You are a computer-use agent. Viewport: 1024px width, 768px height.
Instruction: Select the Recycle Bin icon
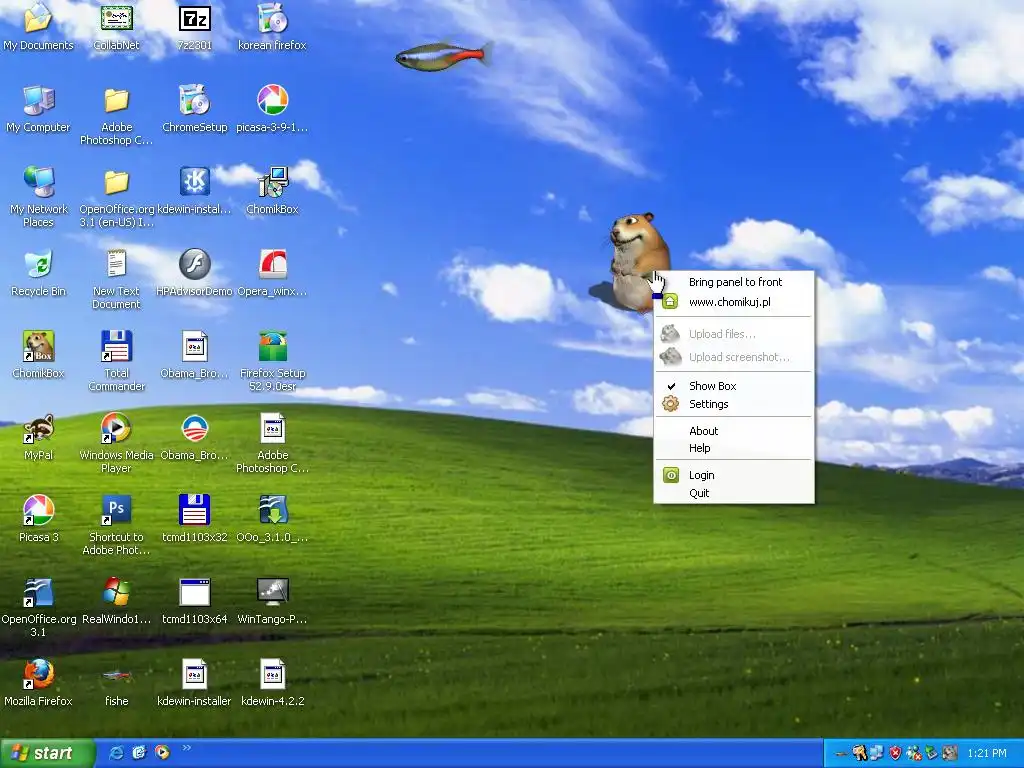pyautogui.click(x=38, y=273)
